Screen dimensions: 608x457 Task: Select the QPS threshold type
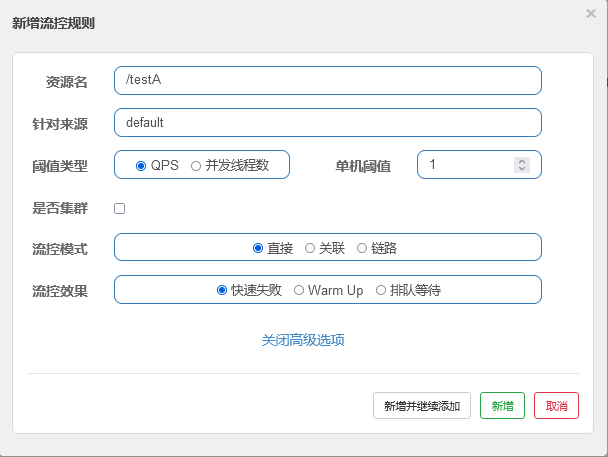[x=142, y=165]
